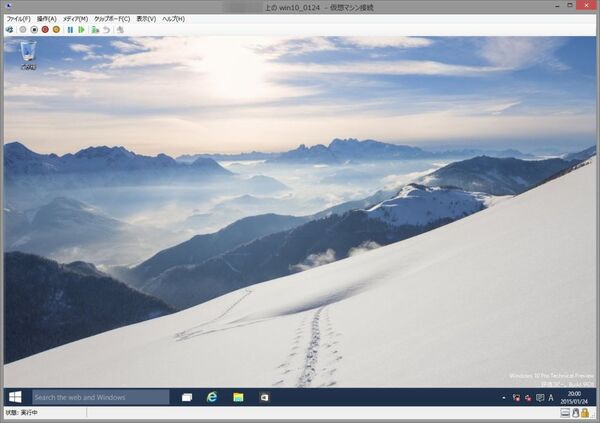Open the notifications (action center) tray icon
The height and width of the screenshot is (423, 600).
(x=540, y=398)
